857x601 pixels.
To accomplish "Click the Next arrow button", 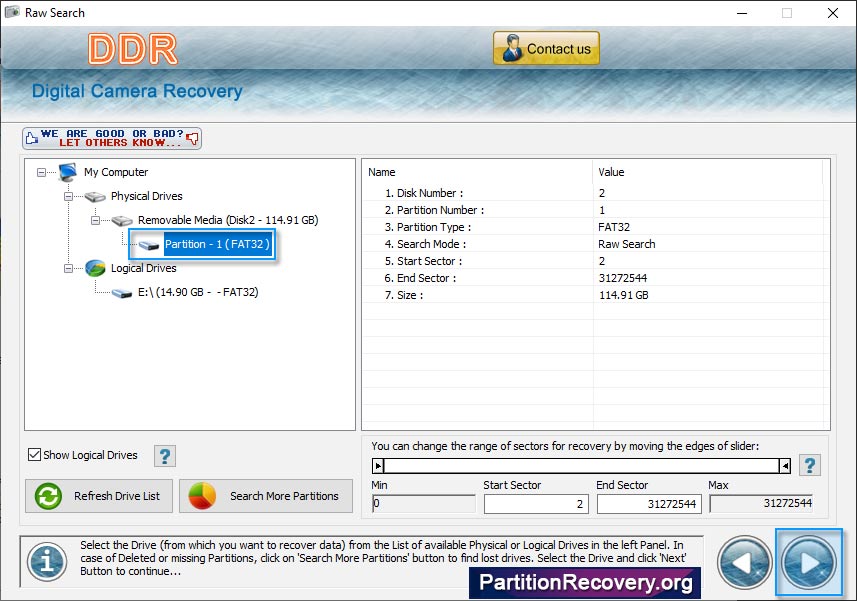I will tap(808, 561).
